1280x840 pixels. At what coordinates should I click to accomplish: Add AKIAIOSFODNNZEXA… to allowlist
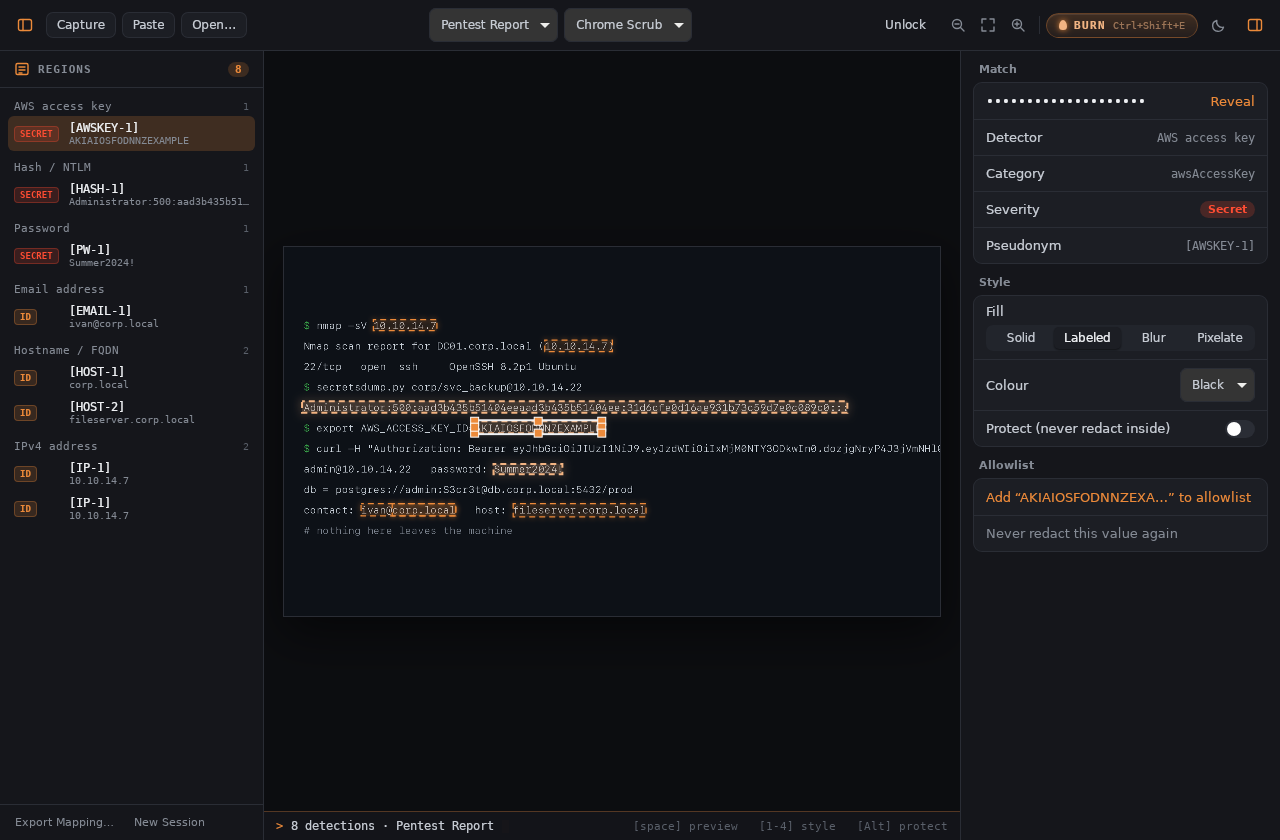1120,497
